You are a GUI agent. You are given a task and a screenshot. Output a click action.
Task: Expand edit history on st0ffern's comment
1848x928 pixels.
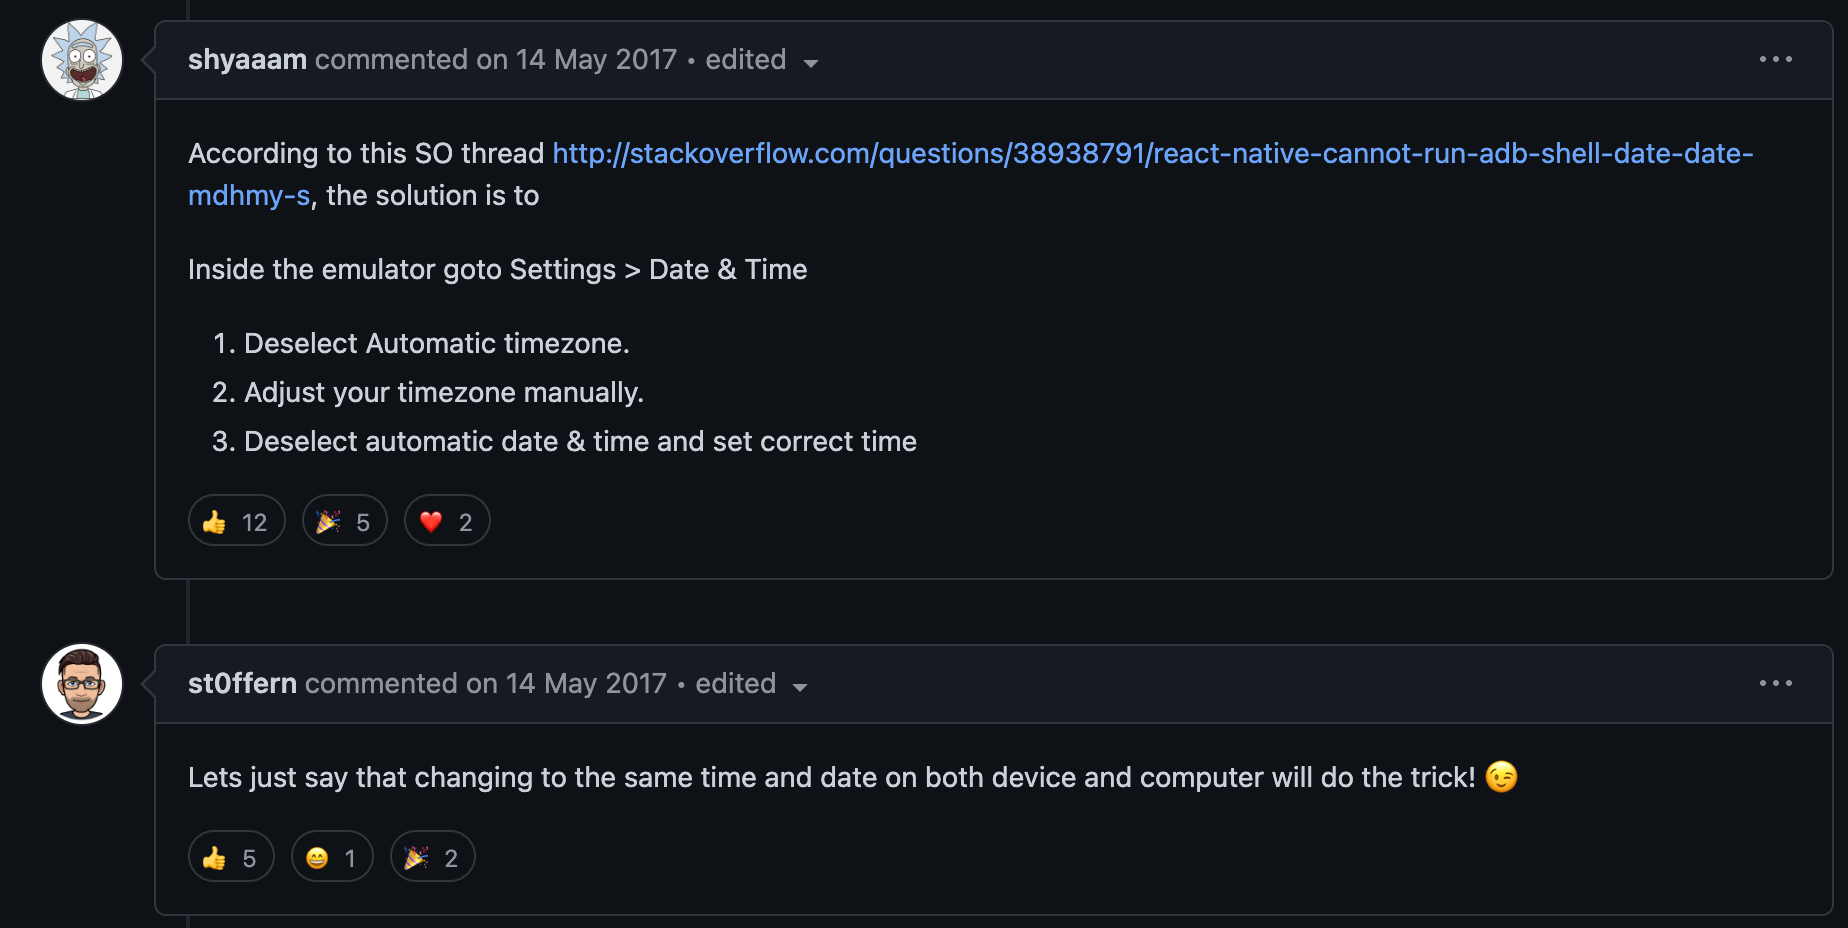[x=752, y=685]
